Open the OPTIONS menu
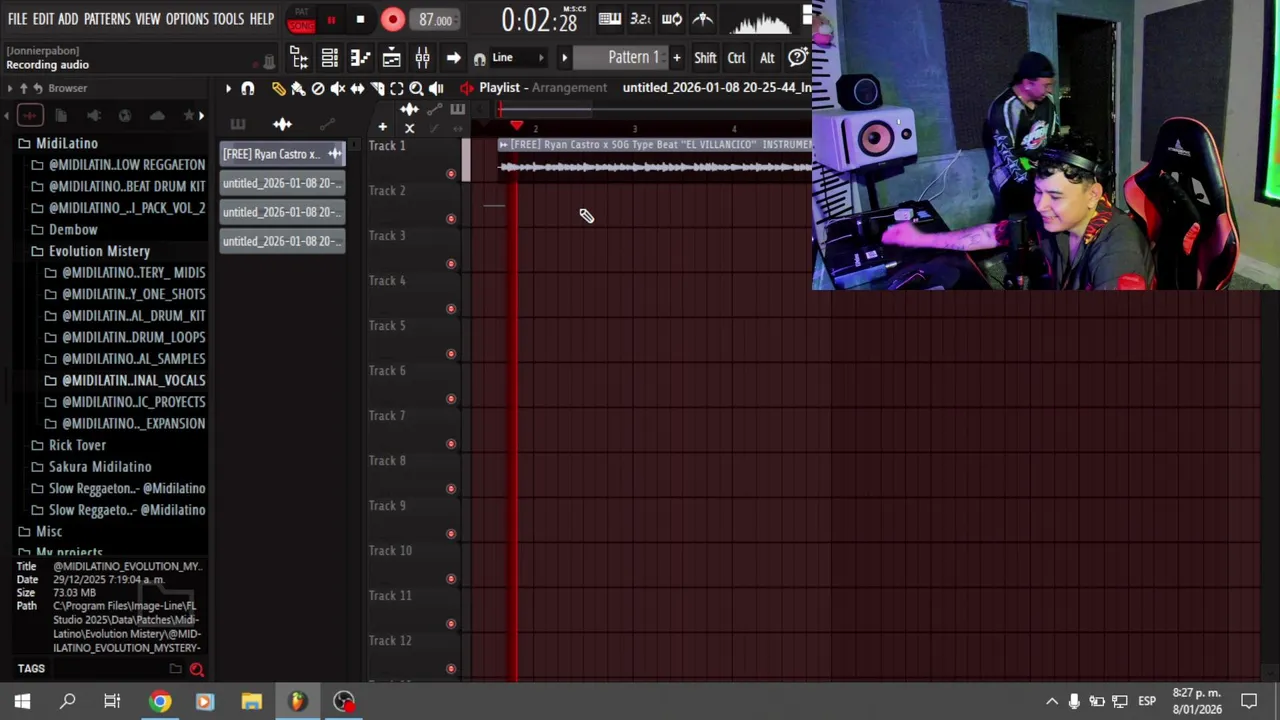The image size is (1280, 720). (x=187, y=19)
